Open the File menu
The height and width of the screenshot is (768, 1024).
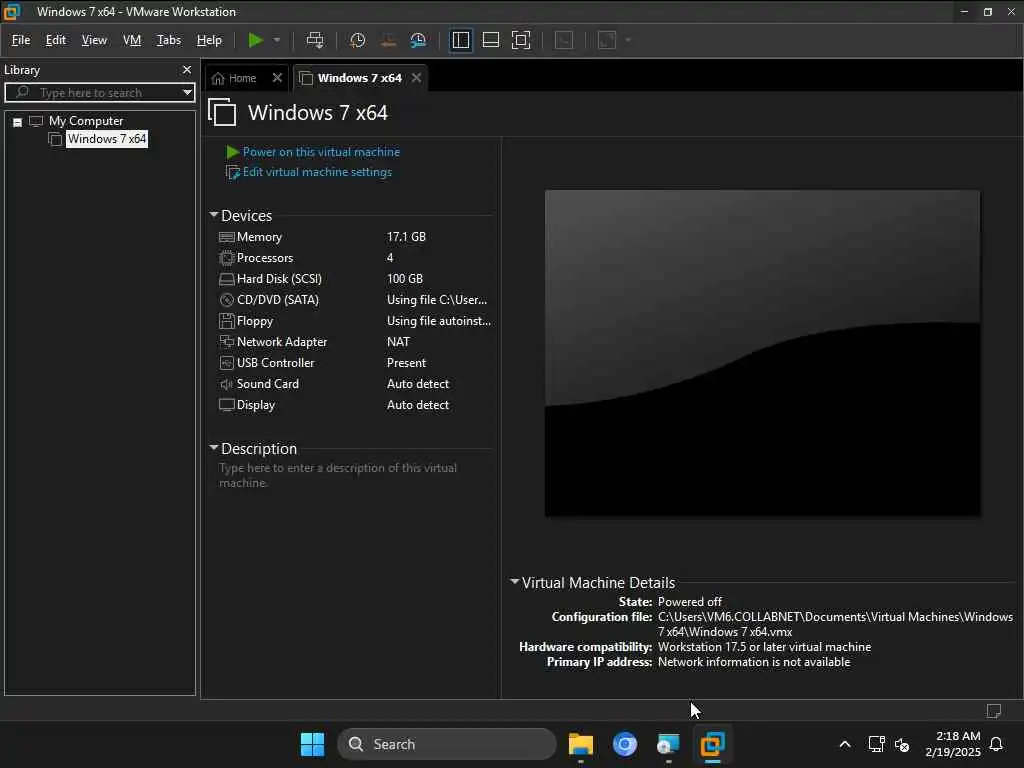[21, 40]
